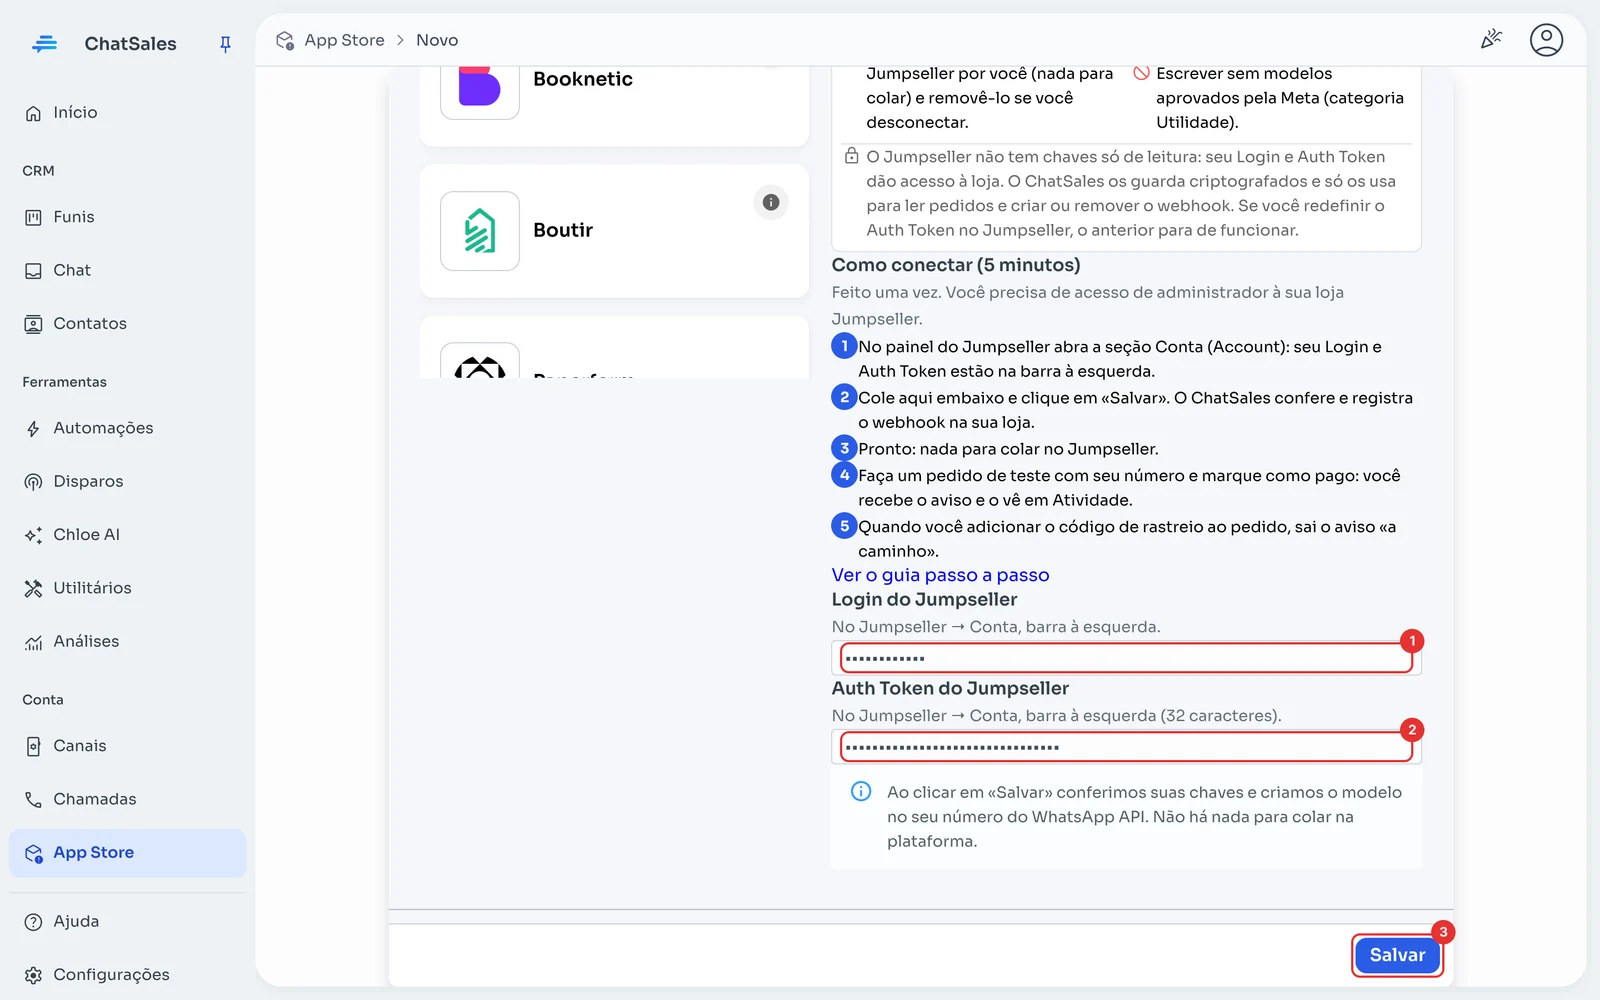Click the Auth Token do Jumpseller label
Image resolution: width=1600 pixels, height=1000 pixels.
click(x=950, y=688)
